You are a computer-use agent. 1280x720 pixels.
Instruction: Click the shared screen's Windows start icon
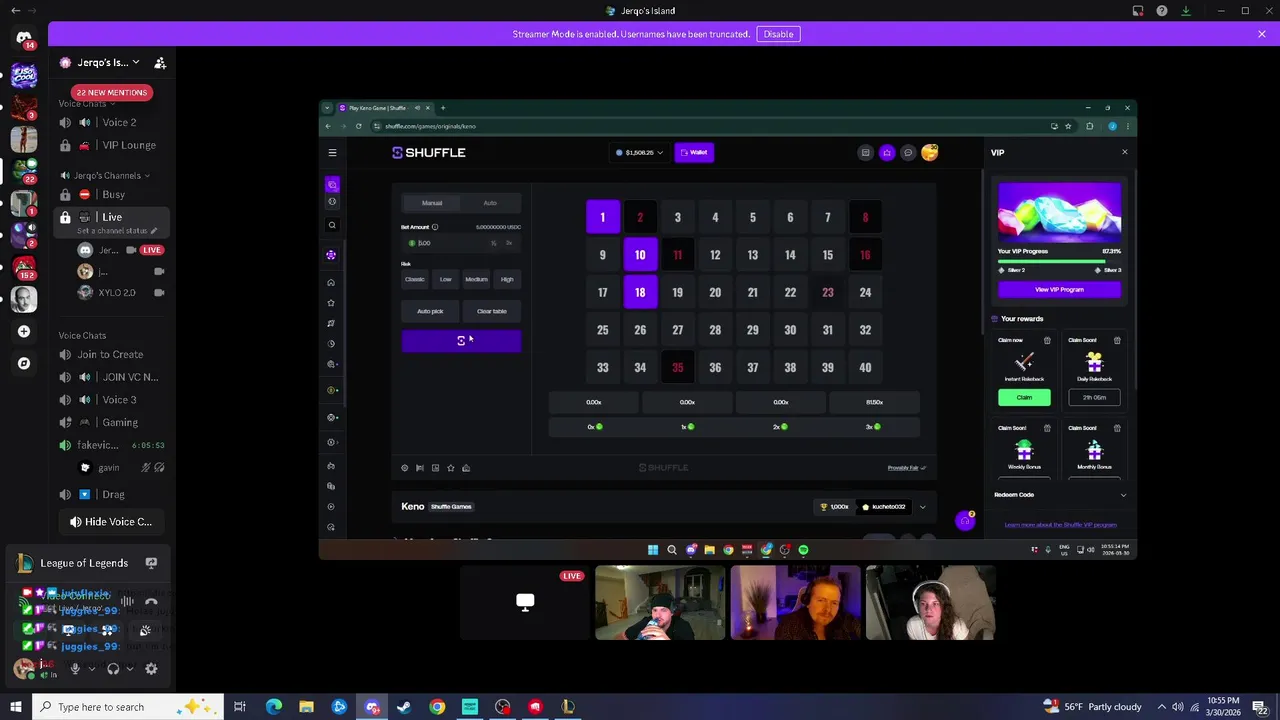[653, 549]
